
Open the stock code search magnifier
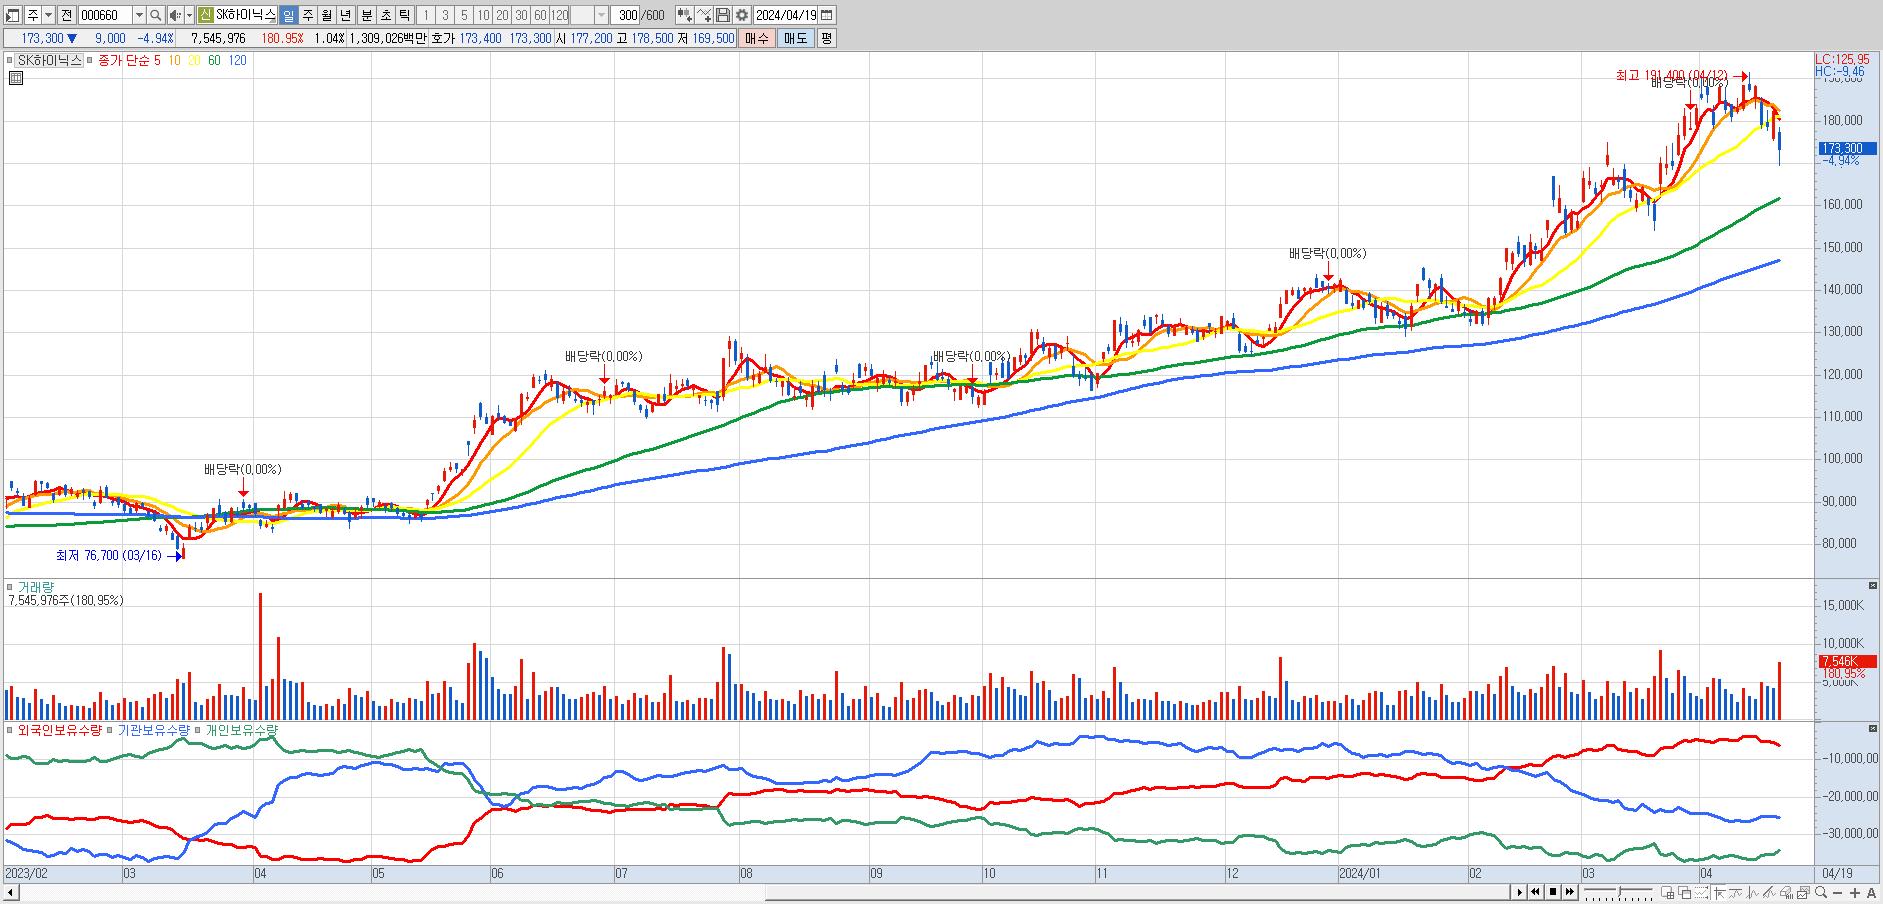coord(157,15)
